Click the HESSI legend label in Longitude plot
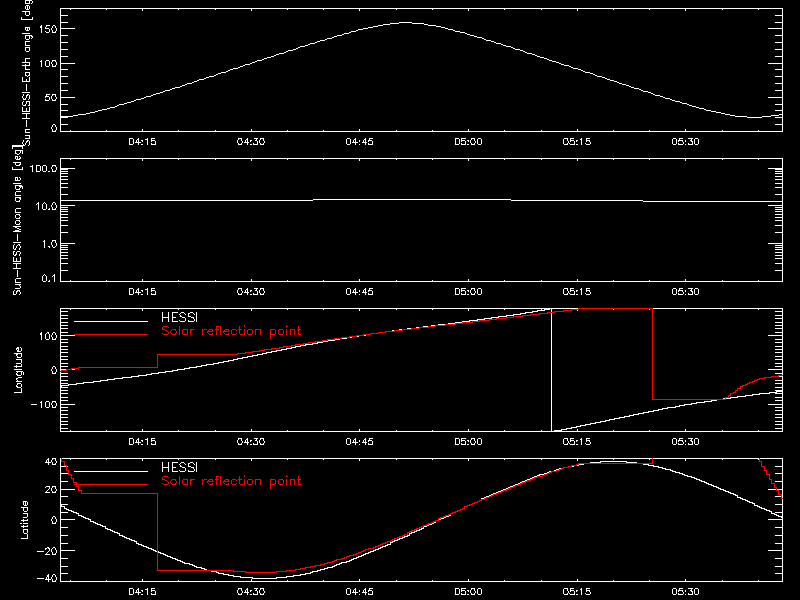The width and height of the screenshot is (800, 600). tap(179, 317)
